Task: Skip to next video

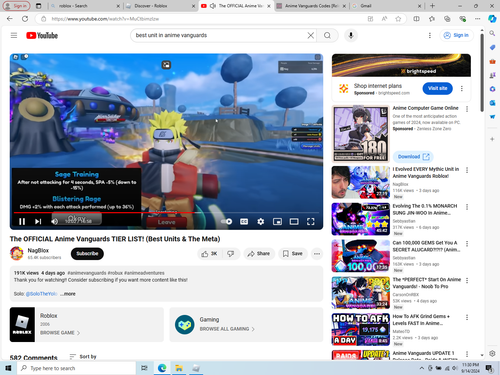Action: tap(38, 221)
